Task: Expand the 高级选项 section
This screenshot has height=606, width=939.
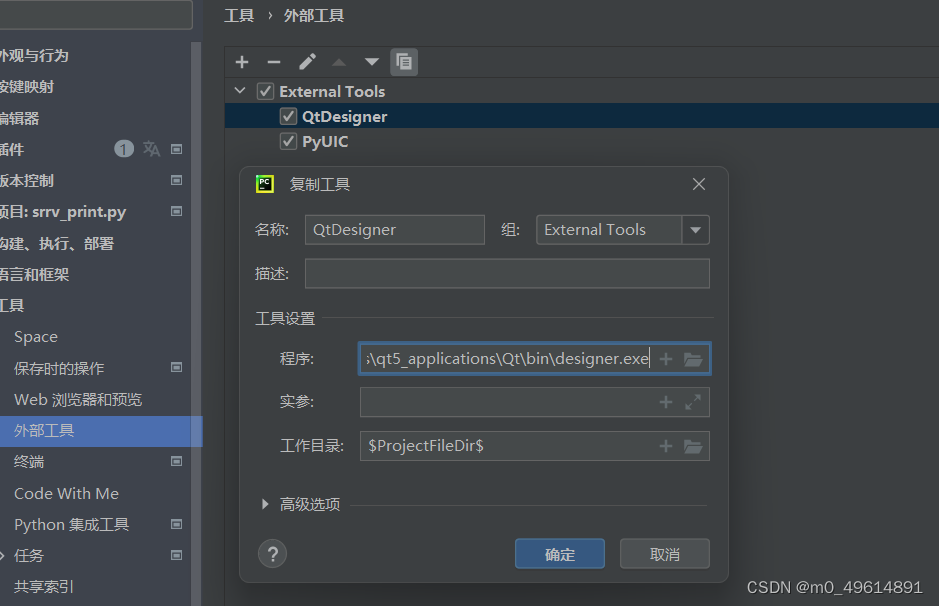Action: (x=265, y=504)
